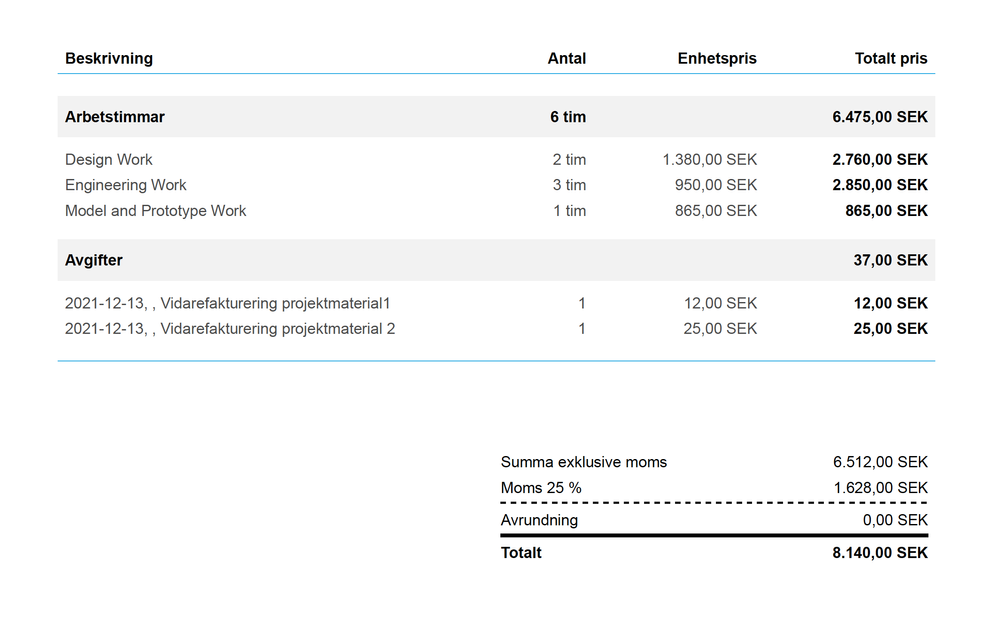Click the 6.475,00 SEK Arbetstimmar total
Screen dimensions: 999x623
880,117
